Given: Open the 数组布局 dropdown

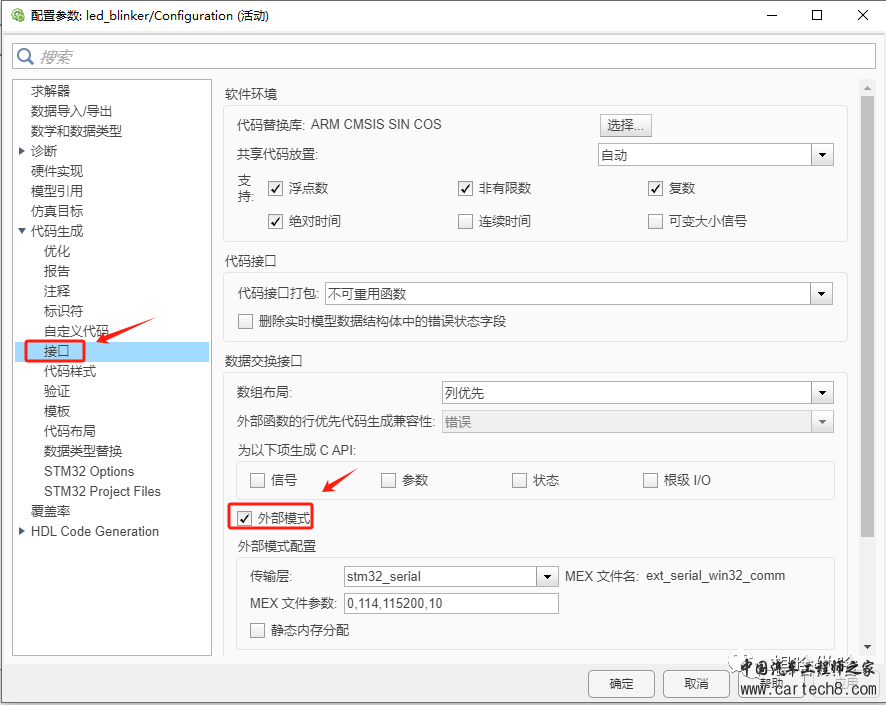Looking at the screenshot, I should 637,393.
